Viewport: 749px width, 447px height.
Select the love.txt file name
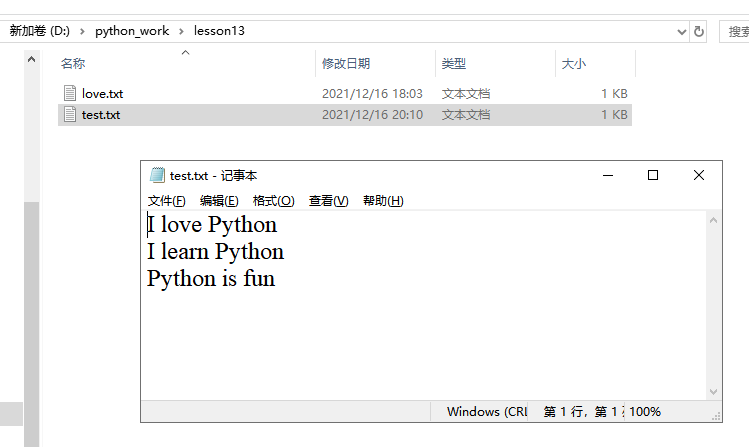point(102,94)
